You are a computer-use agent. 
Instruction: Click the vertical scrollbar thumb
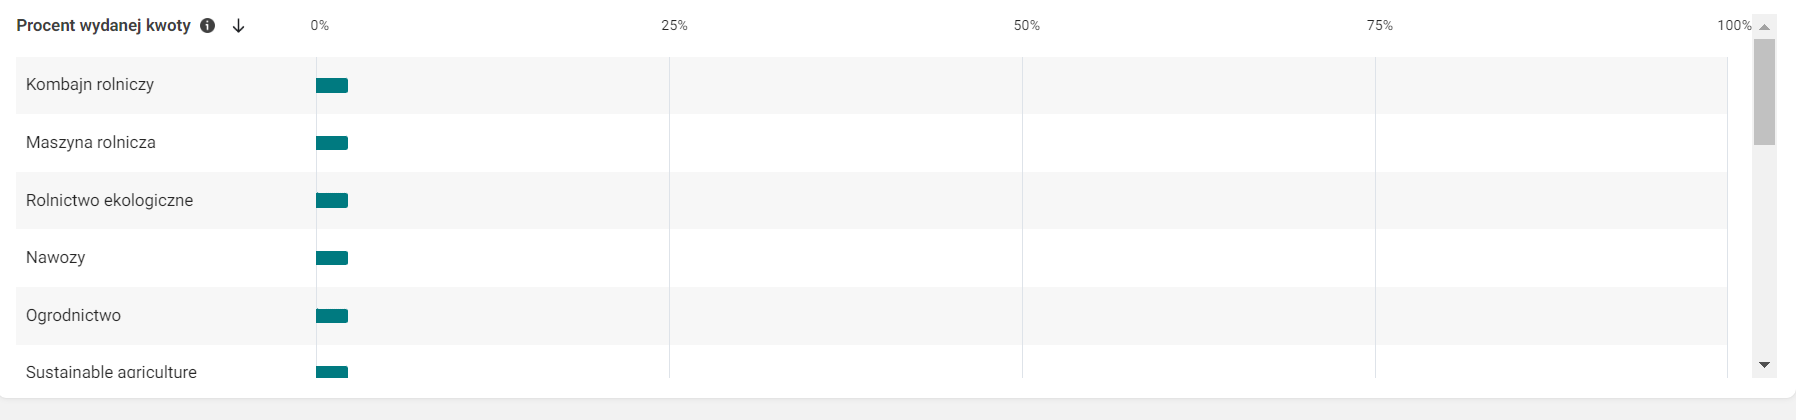1764,92
